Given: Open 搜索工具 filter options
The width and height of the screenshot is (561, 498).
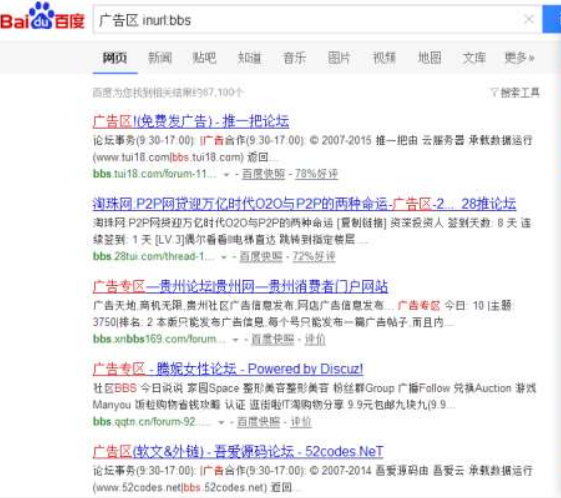Looking at the screenshot, I should (x=515, y=93).
